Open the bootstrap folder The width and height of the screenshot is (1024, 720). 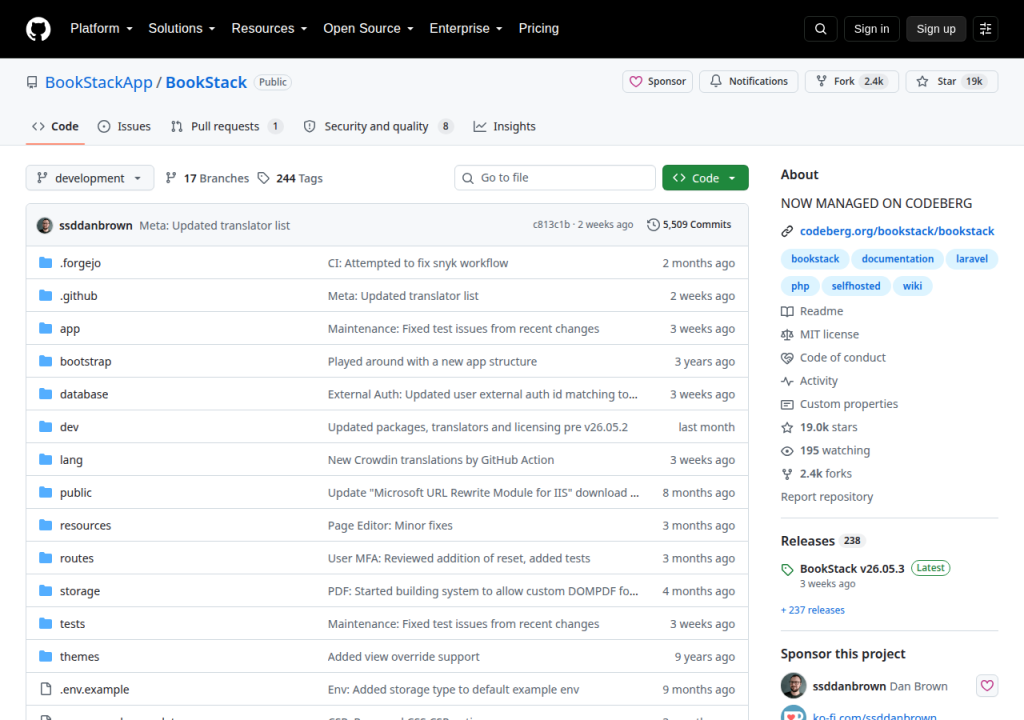click(x=86, y=361)
